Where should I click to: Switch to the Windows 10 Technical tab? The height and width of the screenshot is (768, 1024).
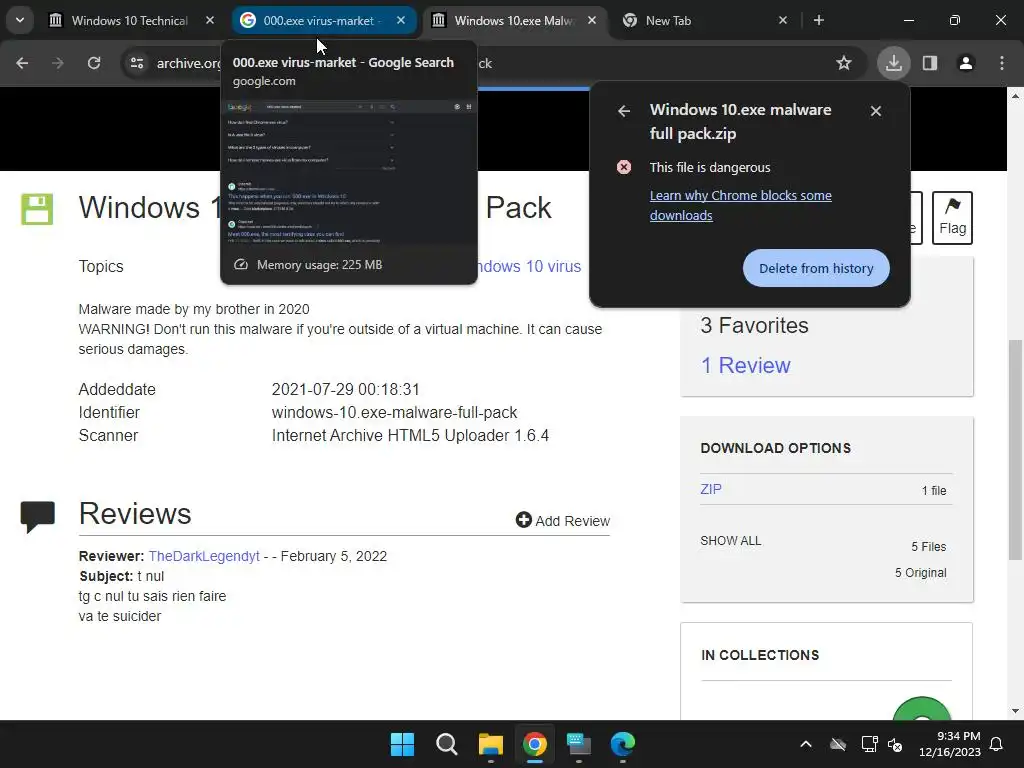point(129,21)
